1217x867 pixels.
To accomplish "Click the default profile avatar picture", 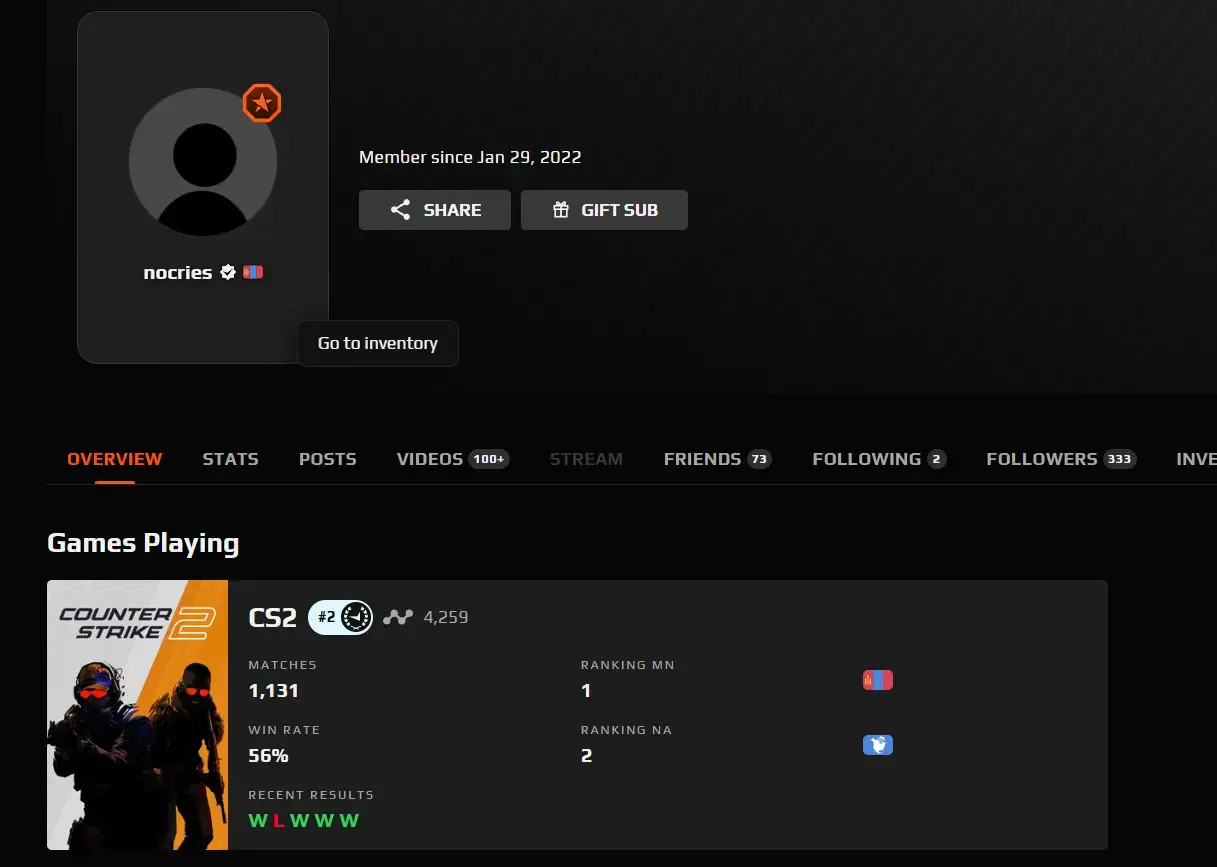I will click(x=203, y=163).
